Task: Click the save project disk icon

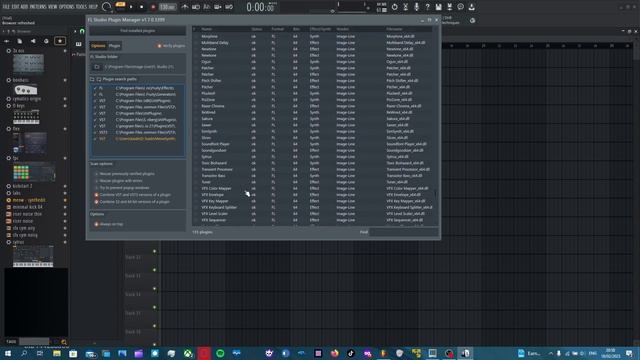Action: point(438,7)
